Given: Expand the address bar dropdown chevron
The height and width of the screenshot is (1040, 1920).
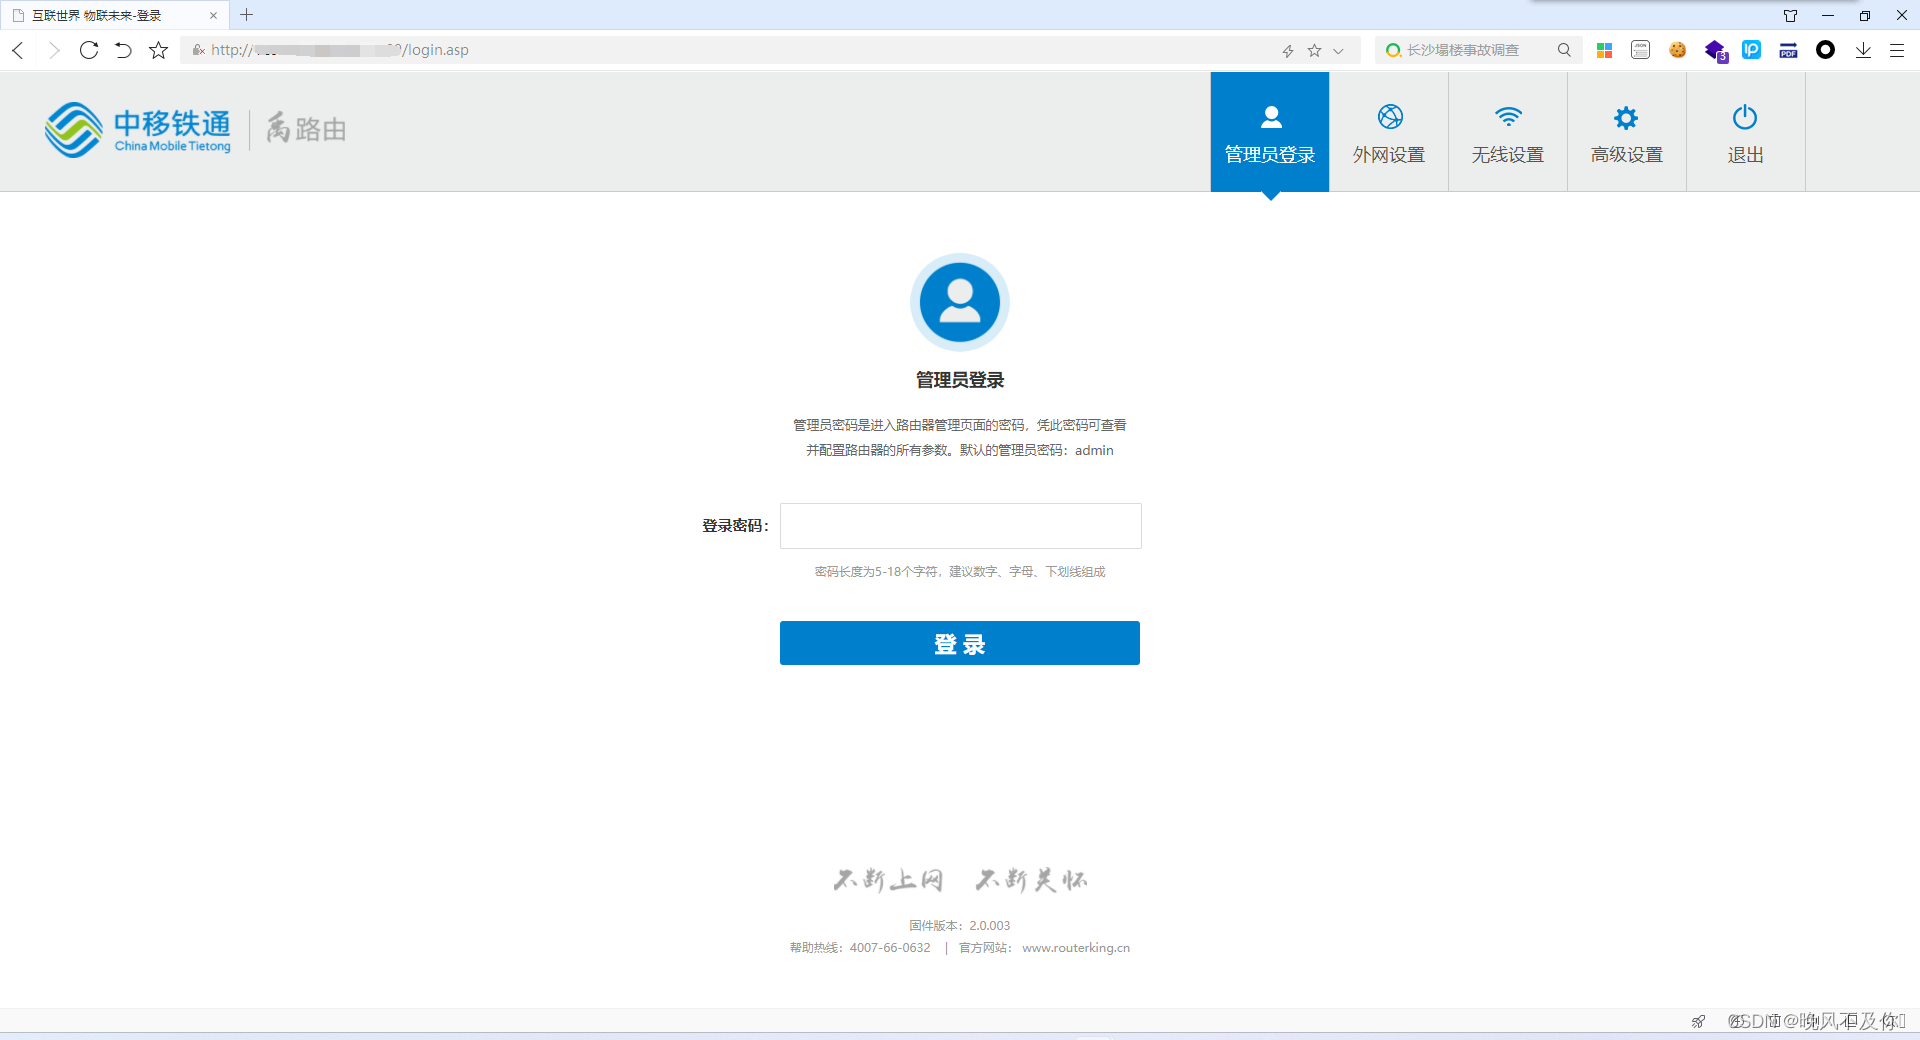Looking at the screenshot, I should [1338, 51].
